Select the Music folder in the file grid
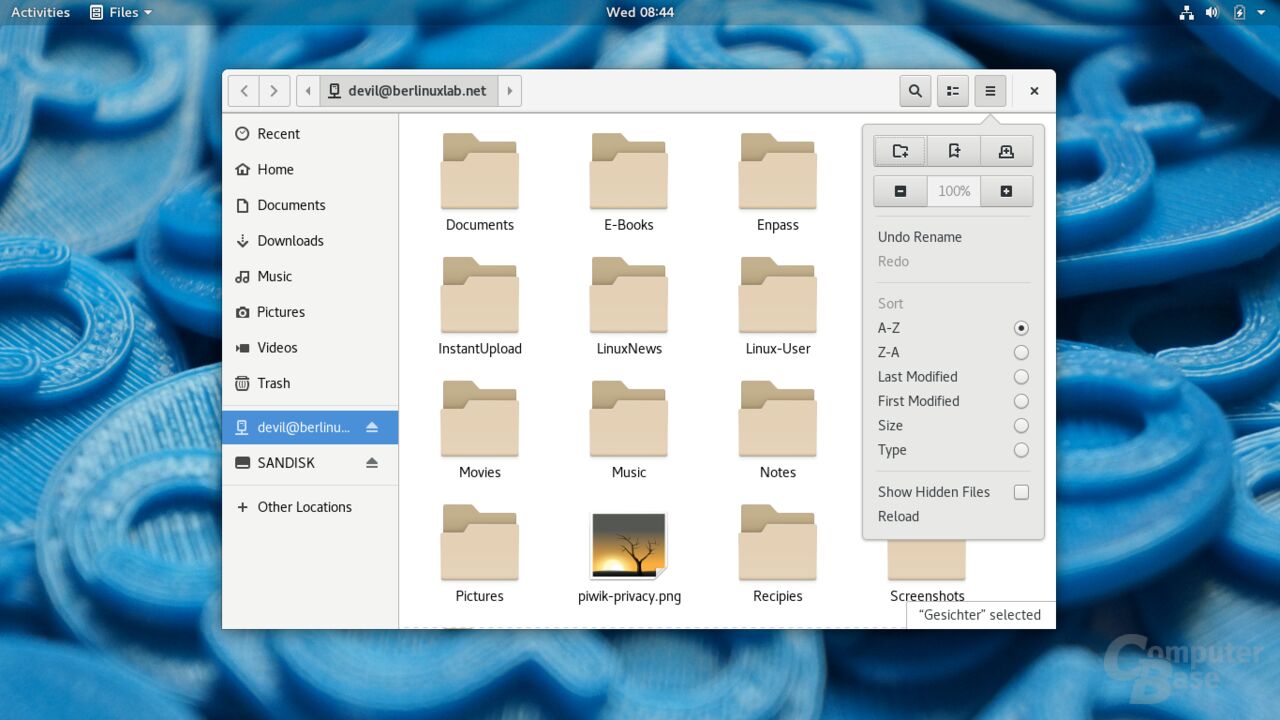The height and width of the screenshot is (720, 1280). tap(629, 419)
